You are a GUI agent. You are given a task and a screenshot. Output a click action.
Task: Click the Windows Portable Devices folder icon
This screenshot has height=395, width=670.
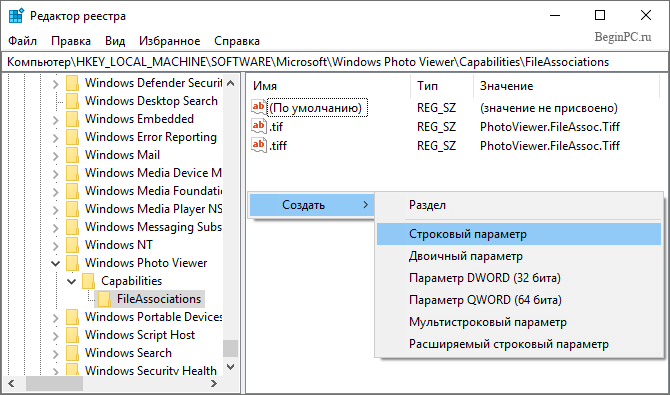point(73,317)
